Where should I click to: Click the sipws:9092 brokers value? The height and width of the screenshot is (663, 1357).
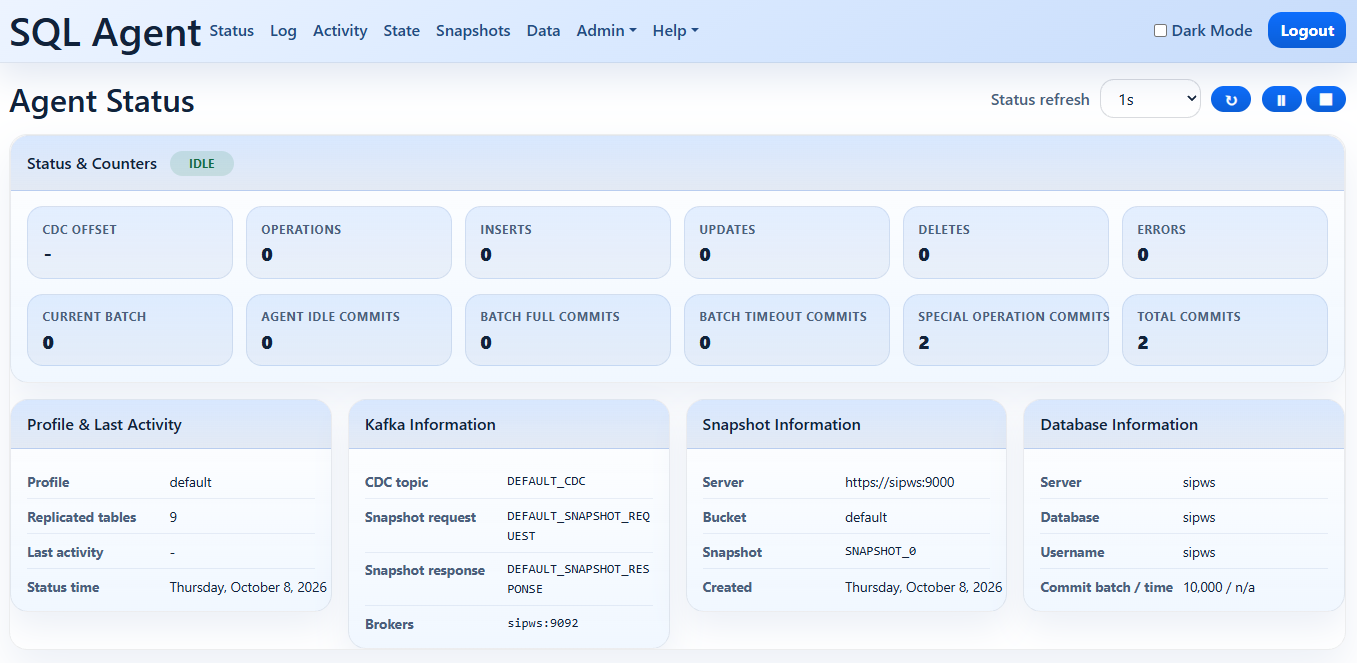coord(543,623)
